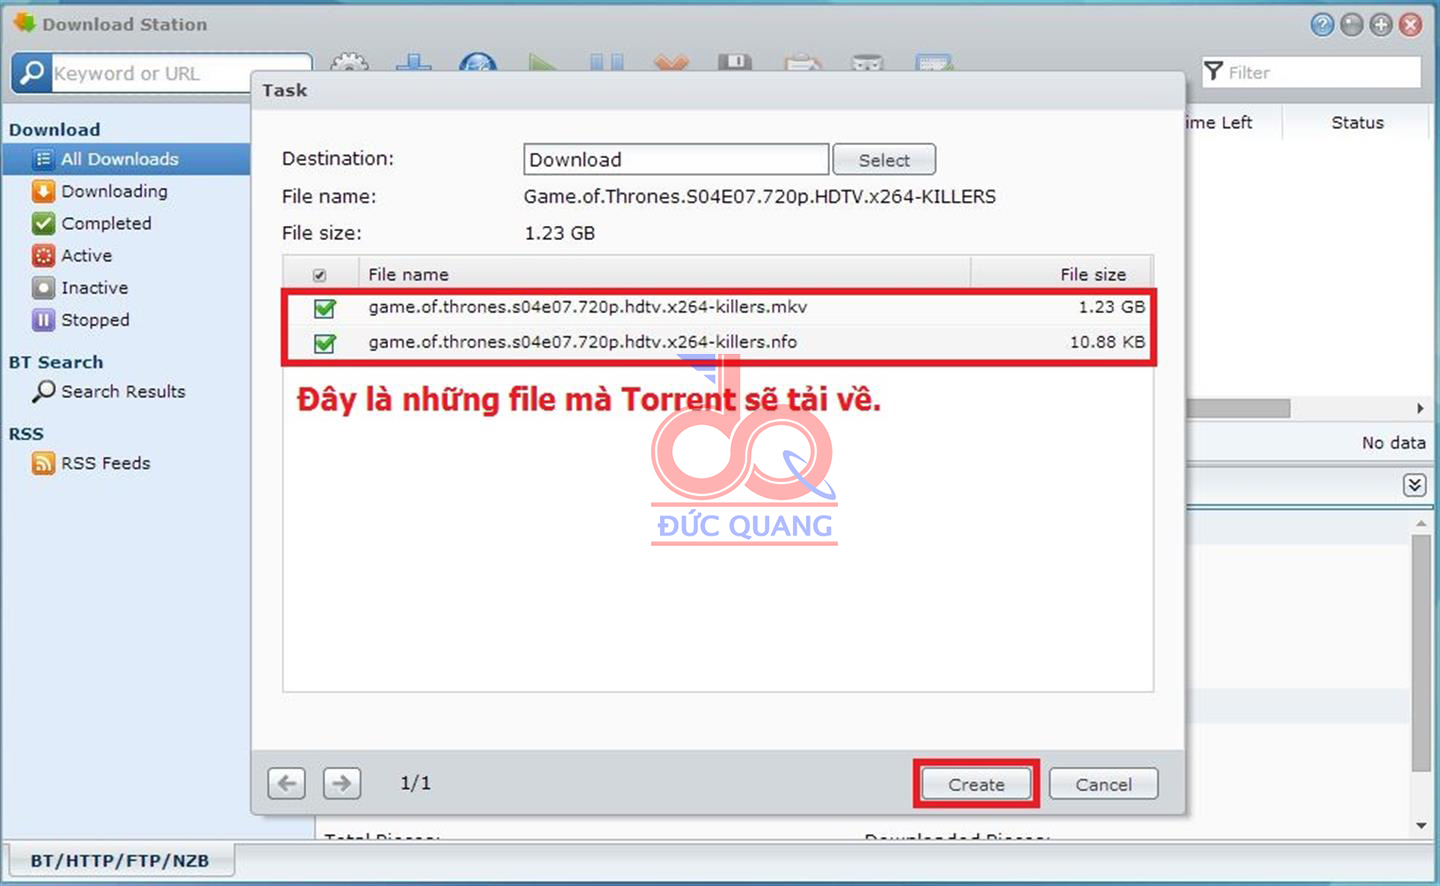
Task: Click the orange X remove toolbar icon
Action: click(671, 62)
